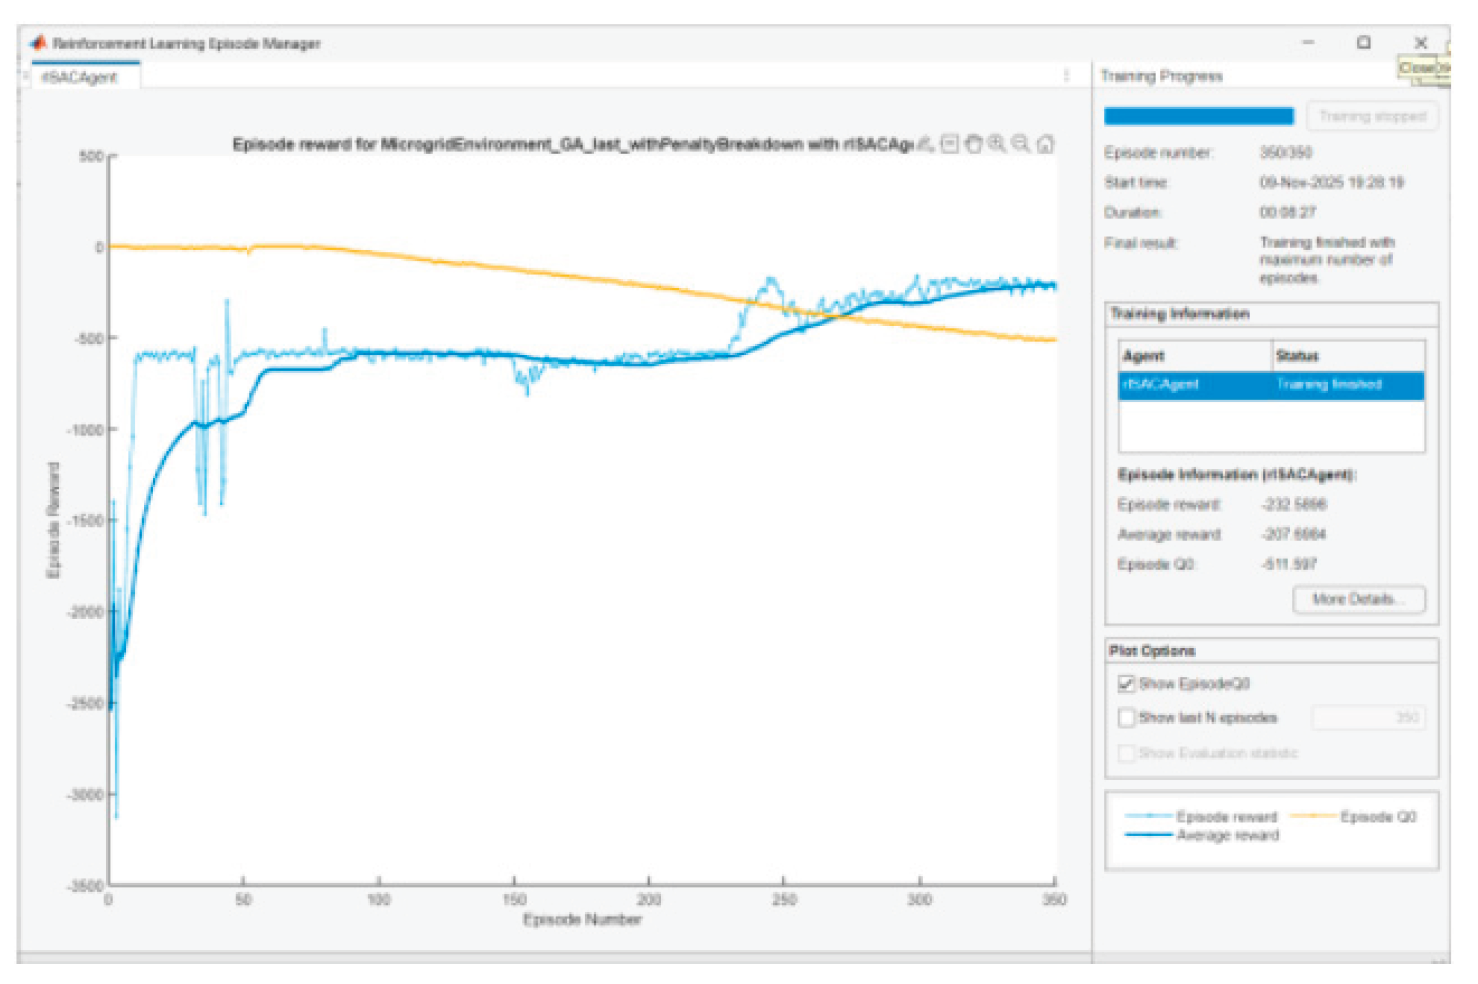Viewport: 1478px width, 984px height.
Task: Enable Show last N episodes checkbox
Action: coord(1127,718)
